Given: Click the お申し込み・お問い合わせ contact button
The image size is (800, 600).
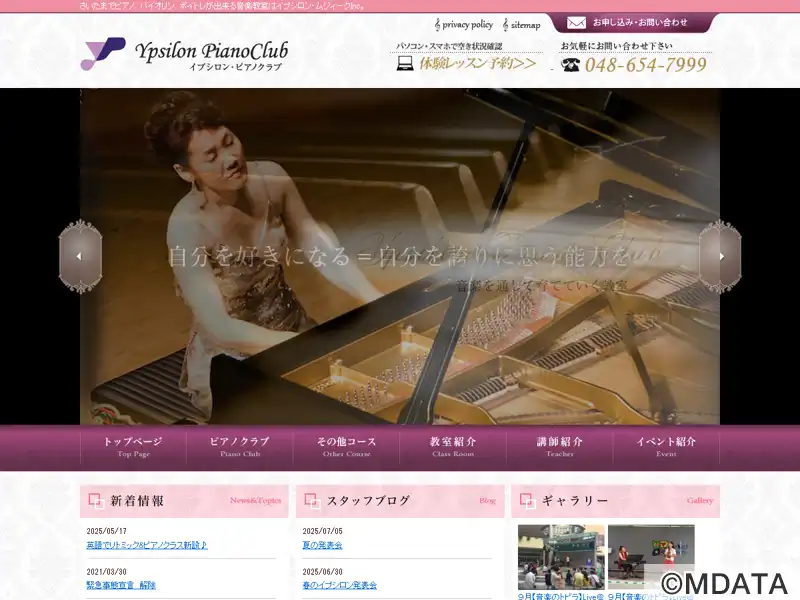Looking at the screenshot, I should click(x=631, y=23).
